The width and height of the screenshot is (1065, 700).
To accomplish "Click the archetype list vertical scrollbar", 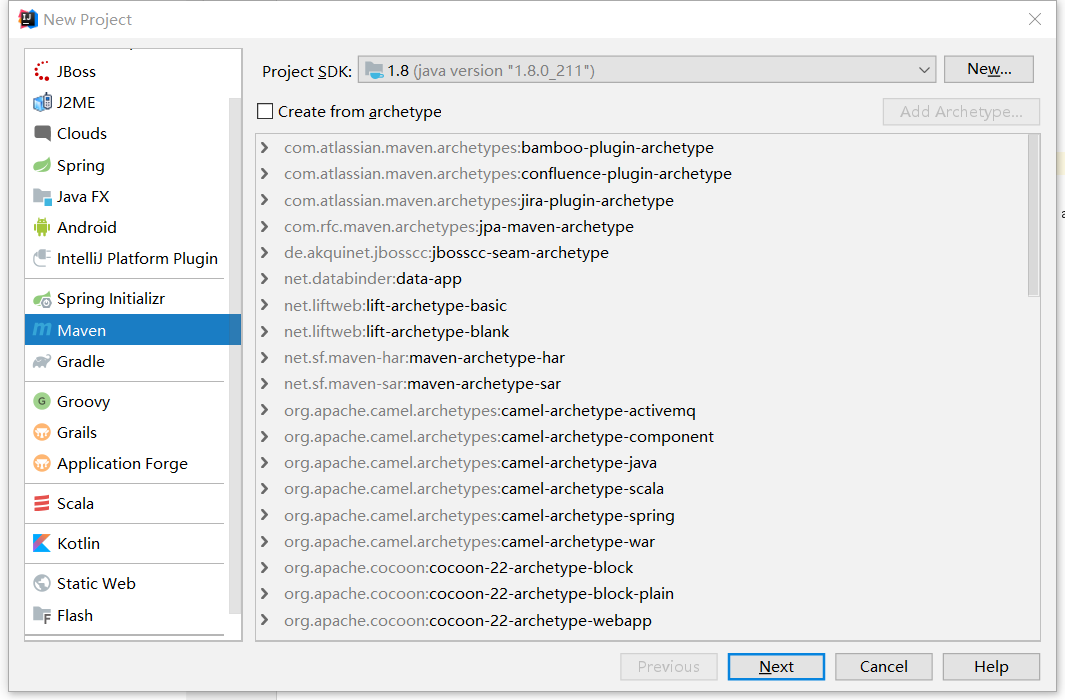I will [x=1034, y=215].
